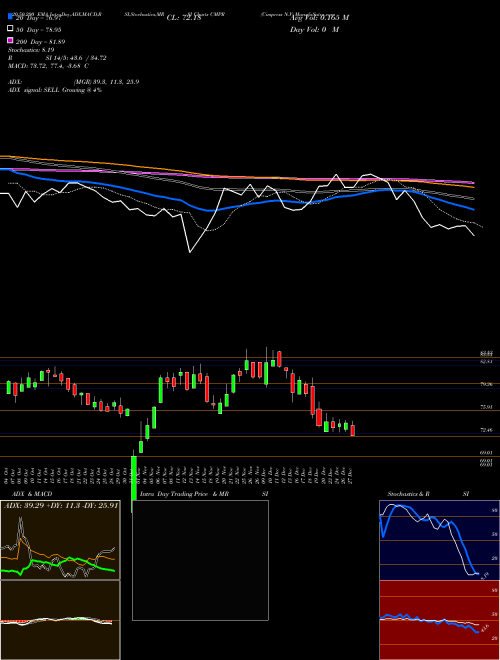The width and height of the screenshot is (500, 660).
Task: Click the 72.46 price axis label
Action: coord(486,430)
